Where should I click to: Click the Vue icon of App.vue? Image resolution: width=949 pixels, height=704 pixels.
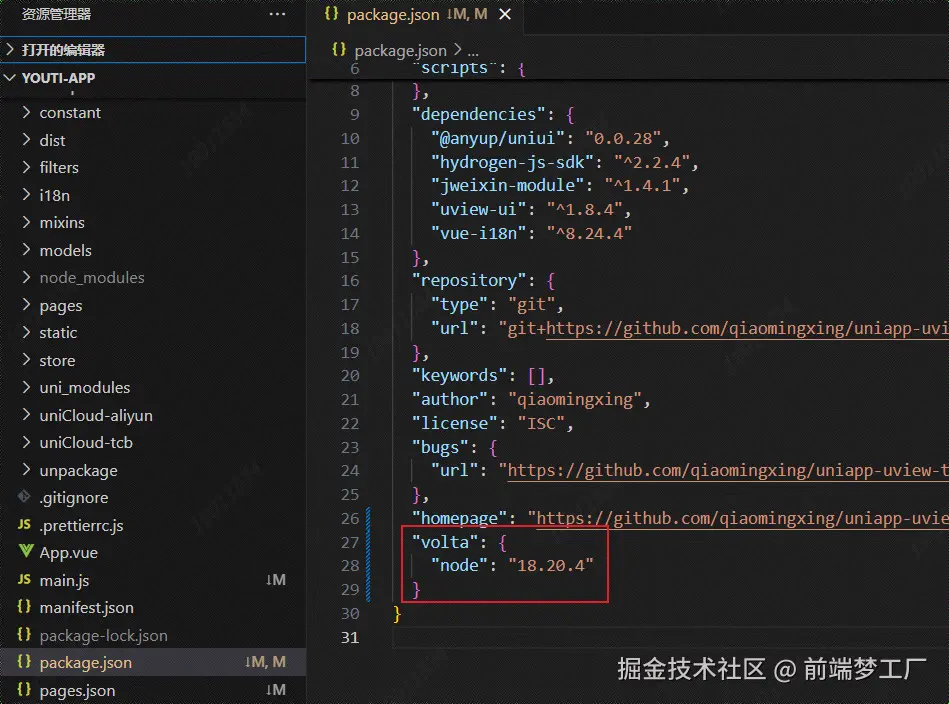coord(26,551)
